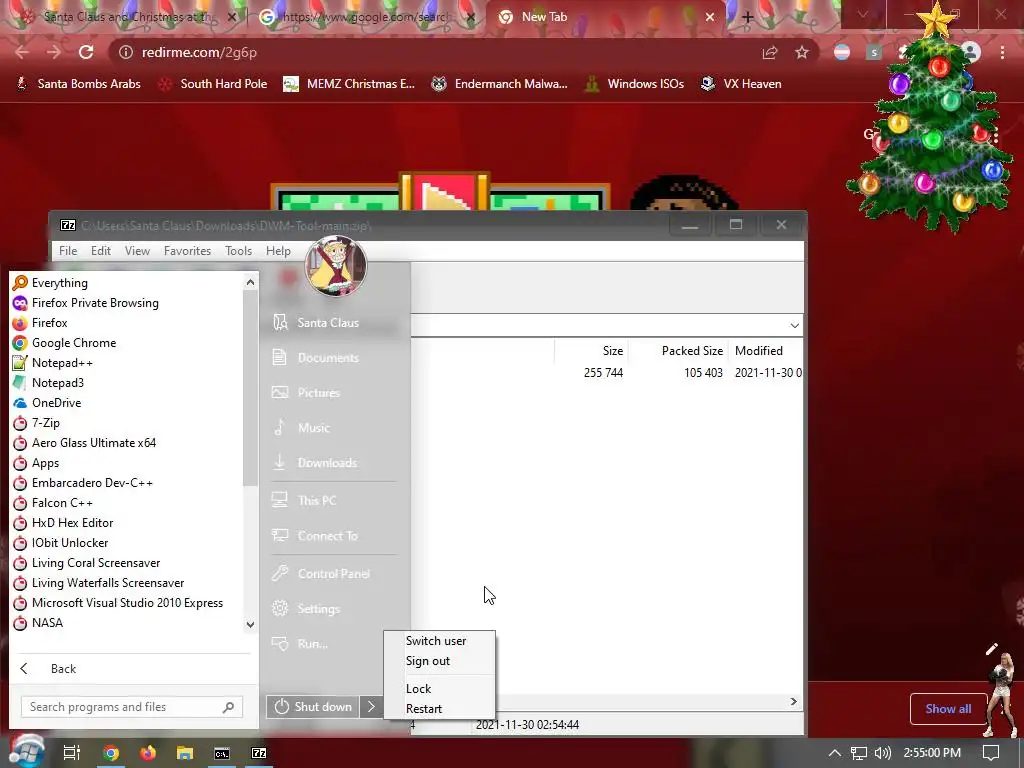Open the Help menu in 7-Zip
This screenshot has height=768, width=1024.
click(x=278, y=251)
